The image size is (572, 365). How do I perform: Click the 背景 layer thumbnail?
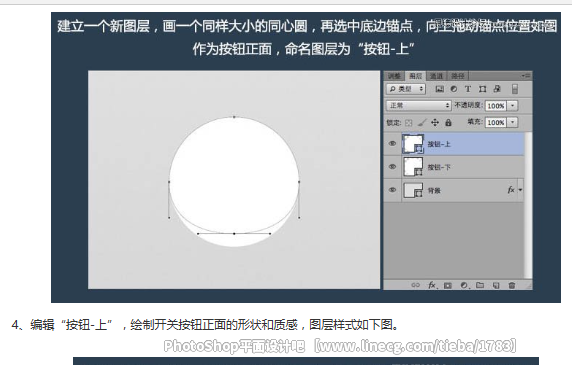click(x=413, y=190)
